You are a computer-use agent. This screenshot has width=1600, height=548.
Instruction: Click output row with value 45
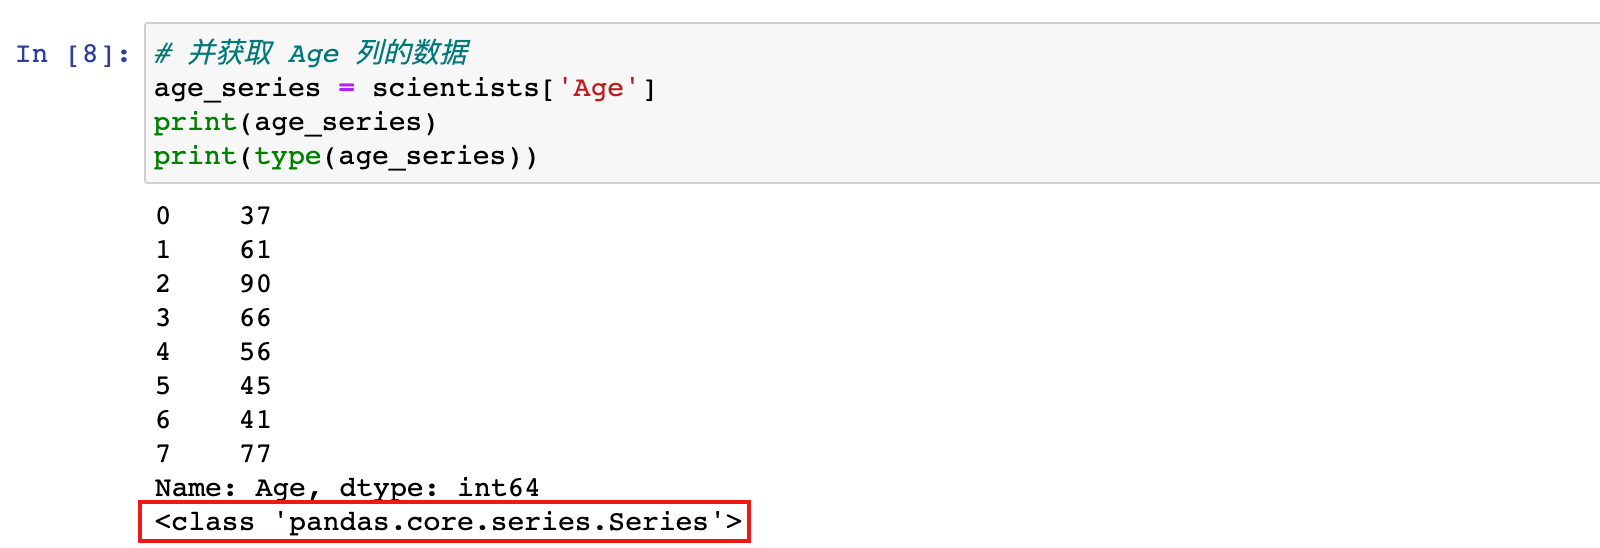click(x=213, y=386)
